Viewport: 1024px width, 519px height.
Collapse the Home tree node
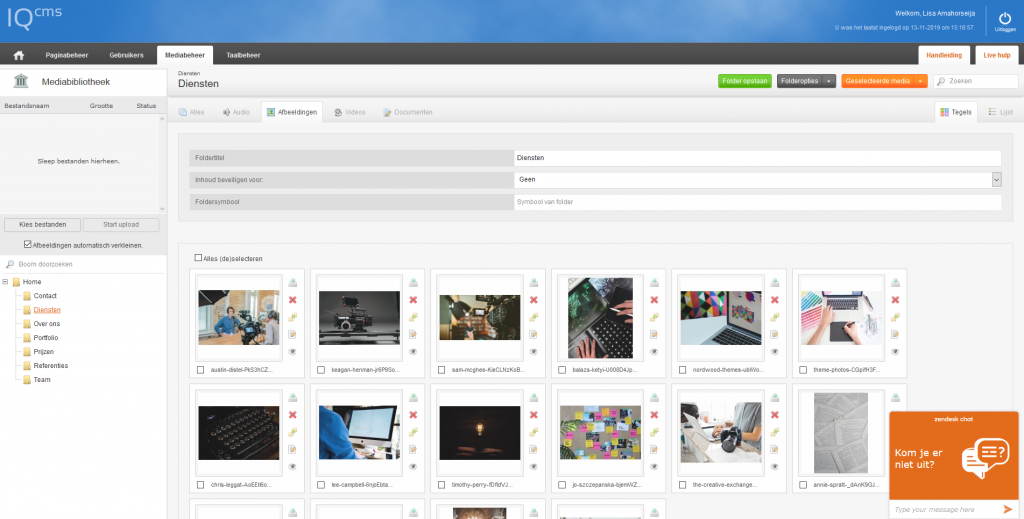[6, 282]
